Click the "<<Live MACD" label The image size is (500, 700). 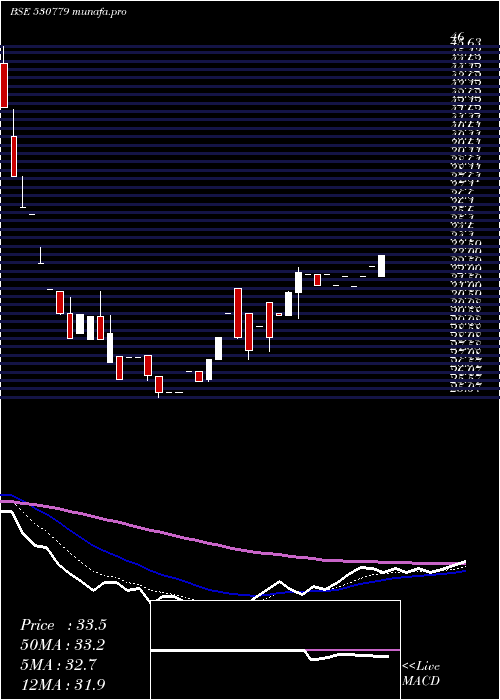[x=421, y=674]
